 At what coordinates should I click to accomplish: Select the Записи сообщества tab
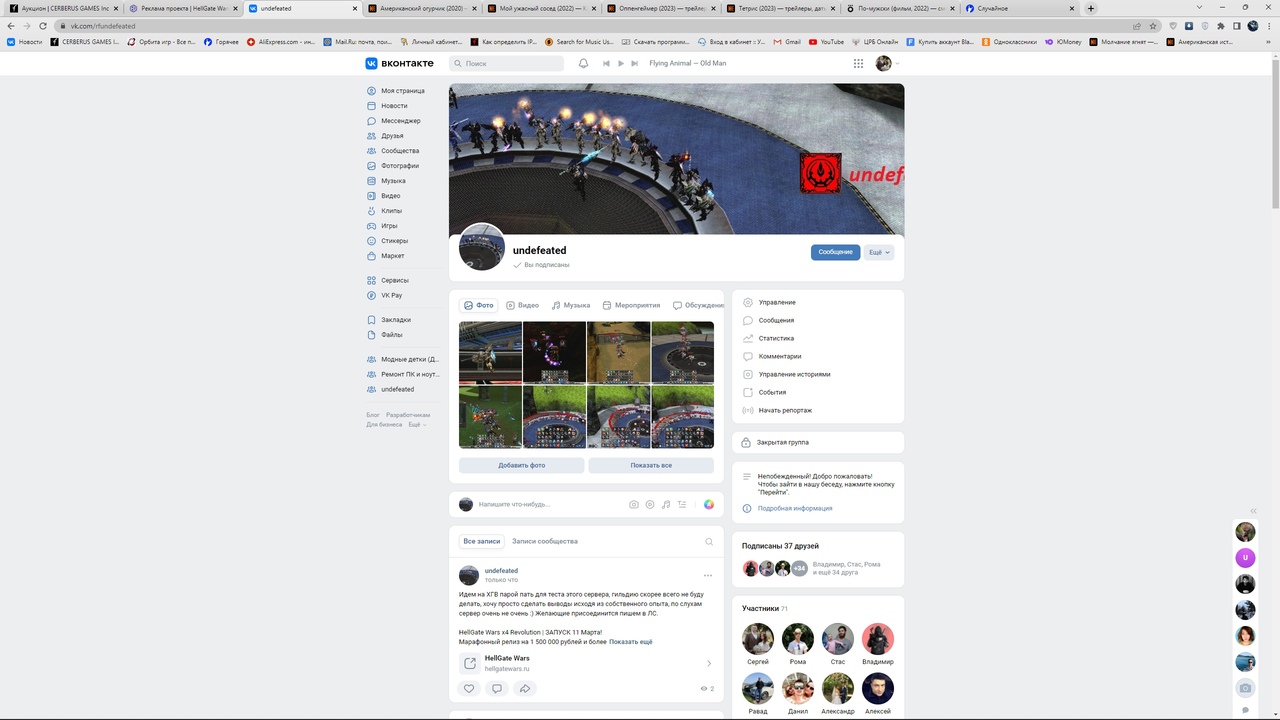tap(545, 541)
